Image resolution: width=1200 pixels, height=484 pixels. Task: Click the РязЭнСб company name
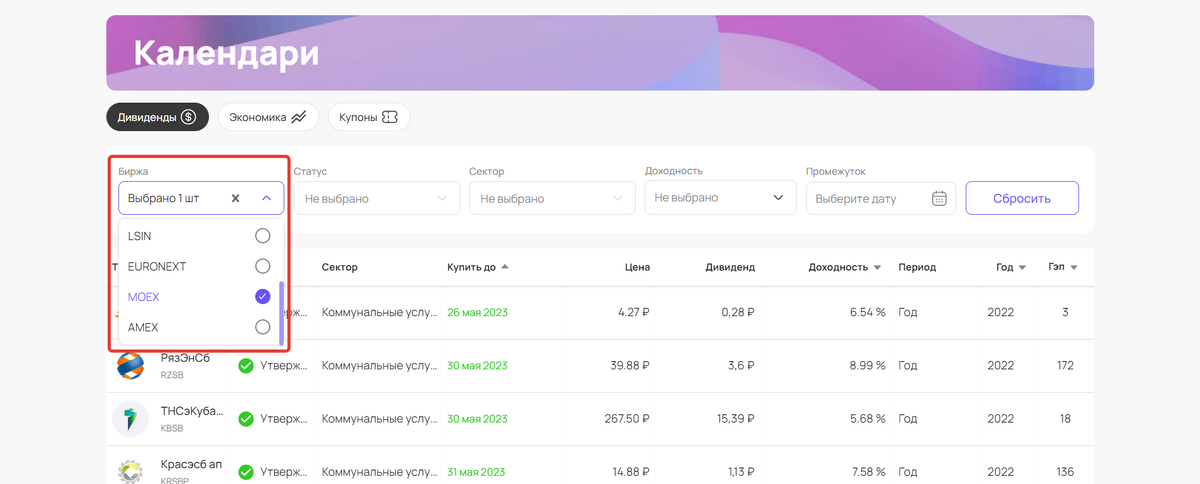(185, 358)
